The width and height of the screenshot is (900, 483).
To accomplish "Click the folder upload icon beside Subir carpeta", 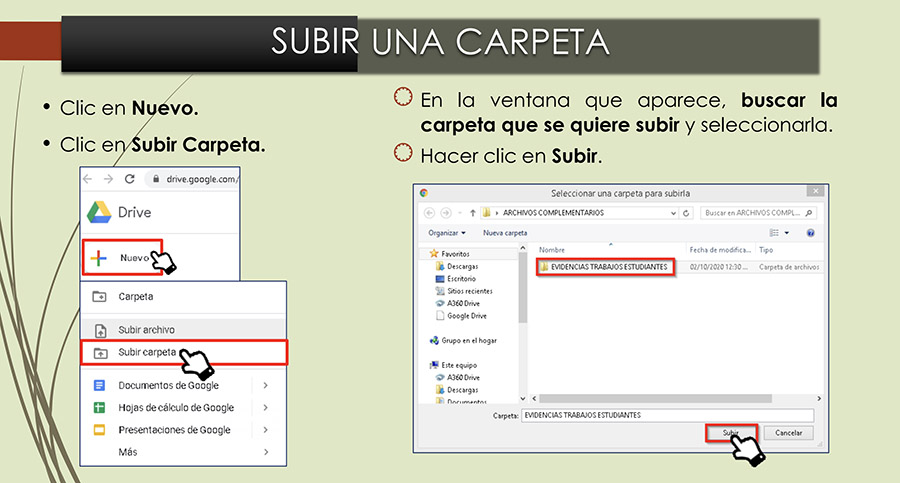I will pyautogui.click(x=100, y=353).
